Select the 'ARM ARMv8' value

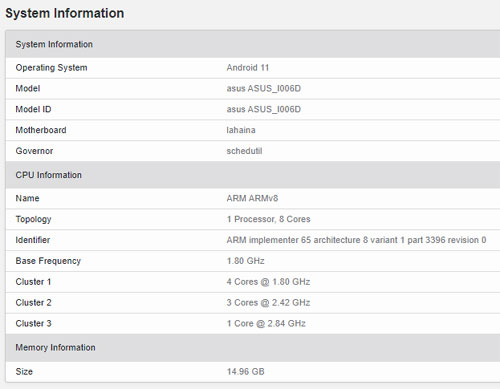pyautogui.click(x=252, y=198)
